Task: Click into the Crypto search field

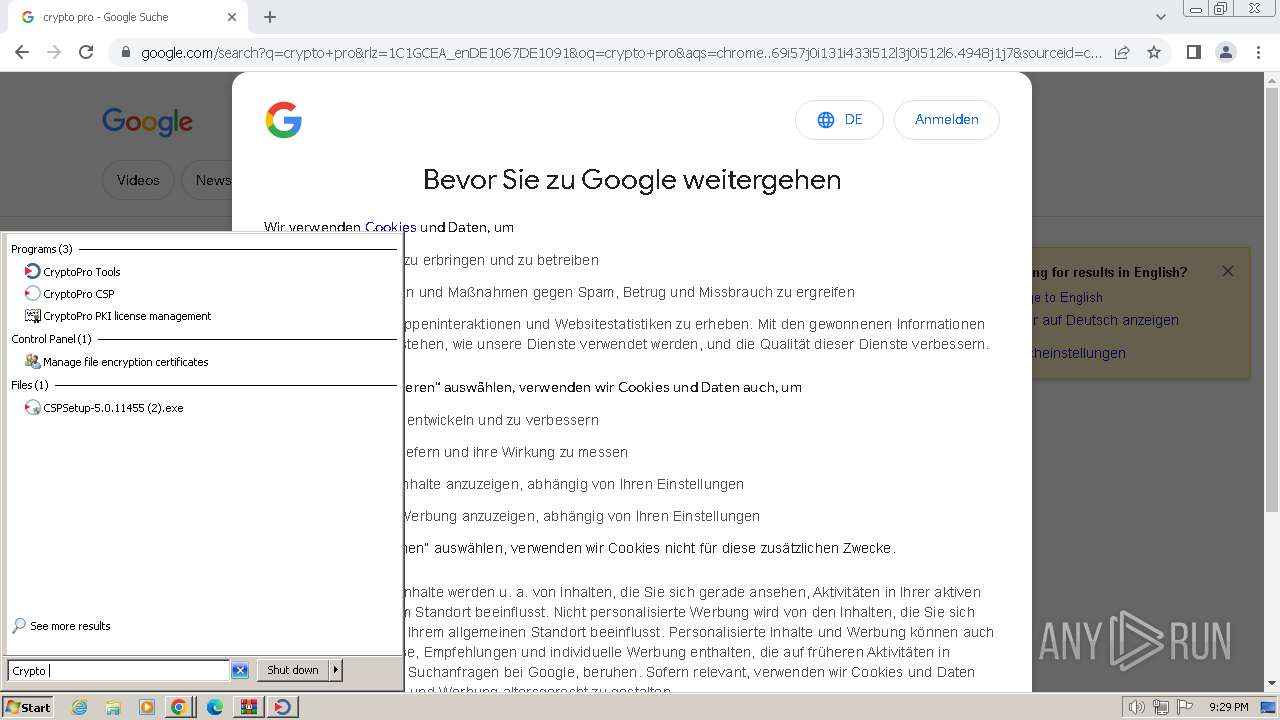Action: [x=119, y=671]
